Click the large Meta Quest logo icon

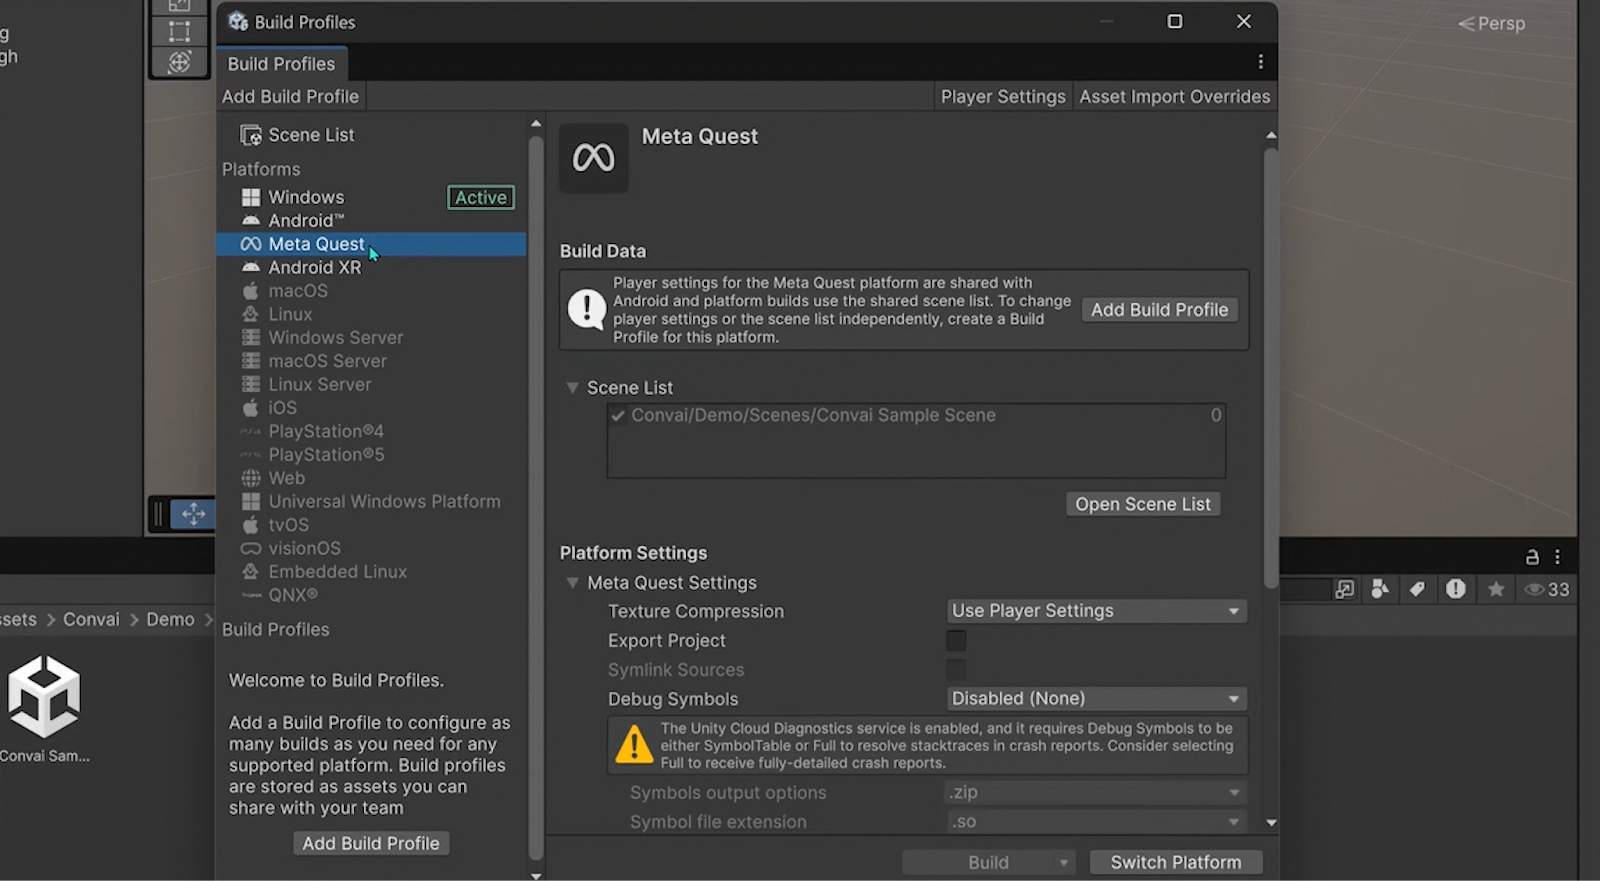594,158
